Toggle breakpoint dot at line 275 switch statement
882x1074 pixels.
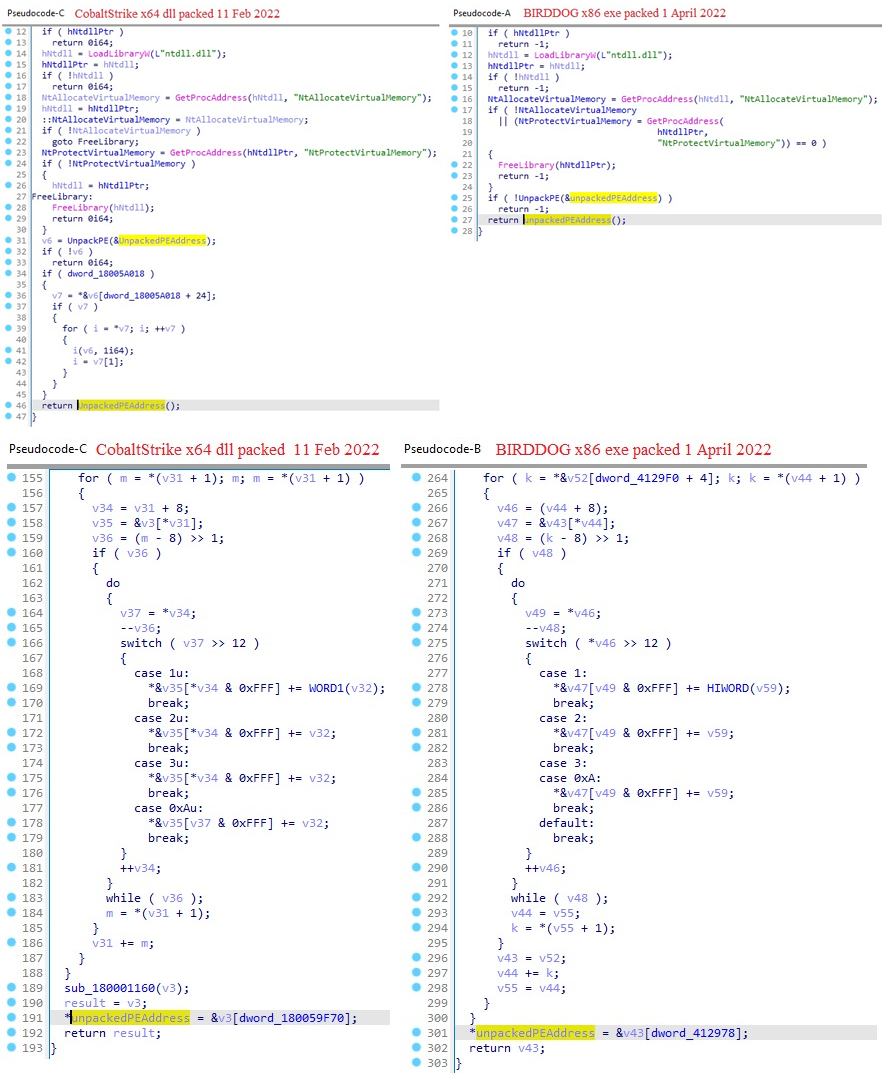pos(416,642)
